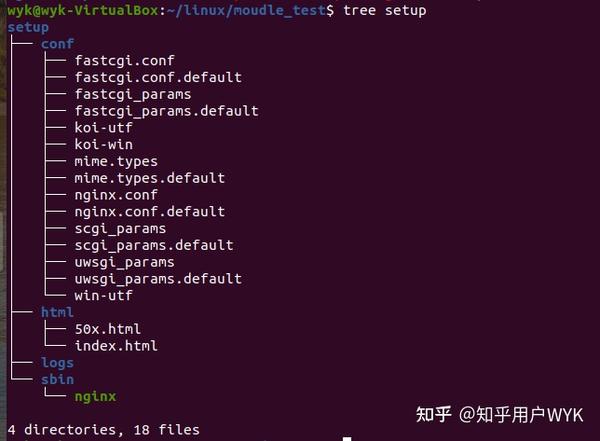600x441 pixels.
Task: Click the 50x.html file
Action: click(108, 329)
